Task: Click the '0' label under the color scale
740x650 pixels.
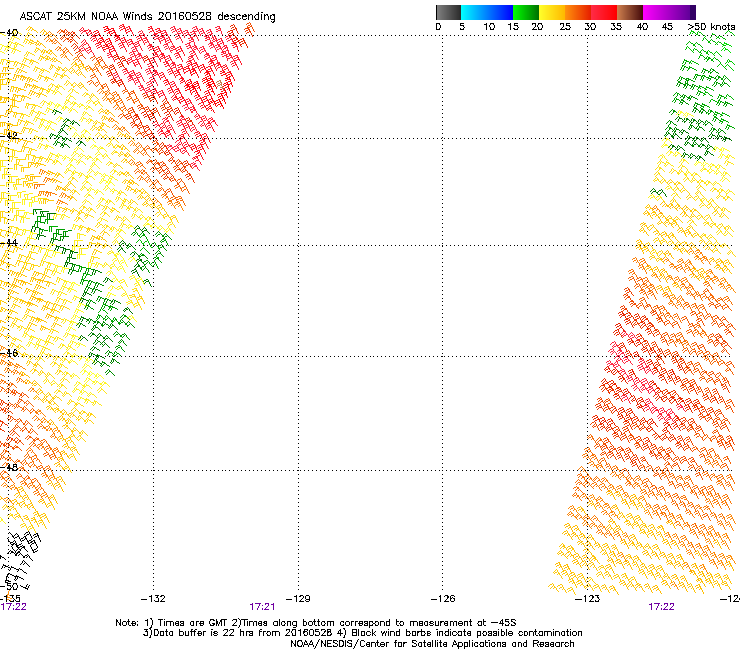Action: click(x=438, y=27)
